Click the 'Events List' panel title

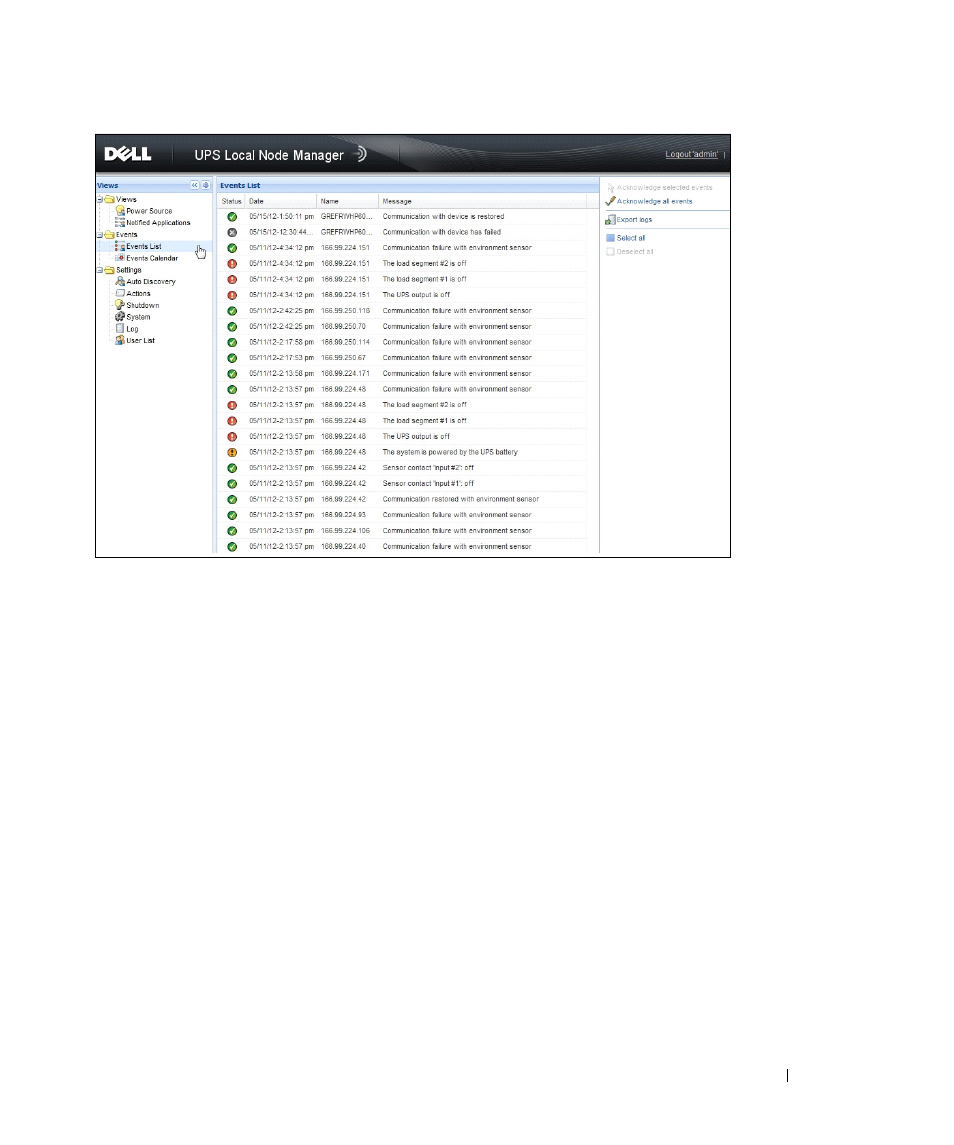point(240,185)
